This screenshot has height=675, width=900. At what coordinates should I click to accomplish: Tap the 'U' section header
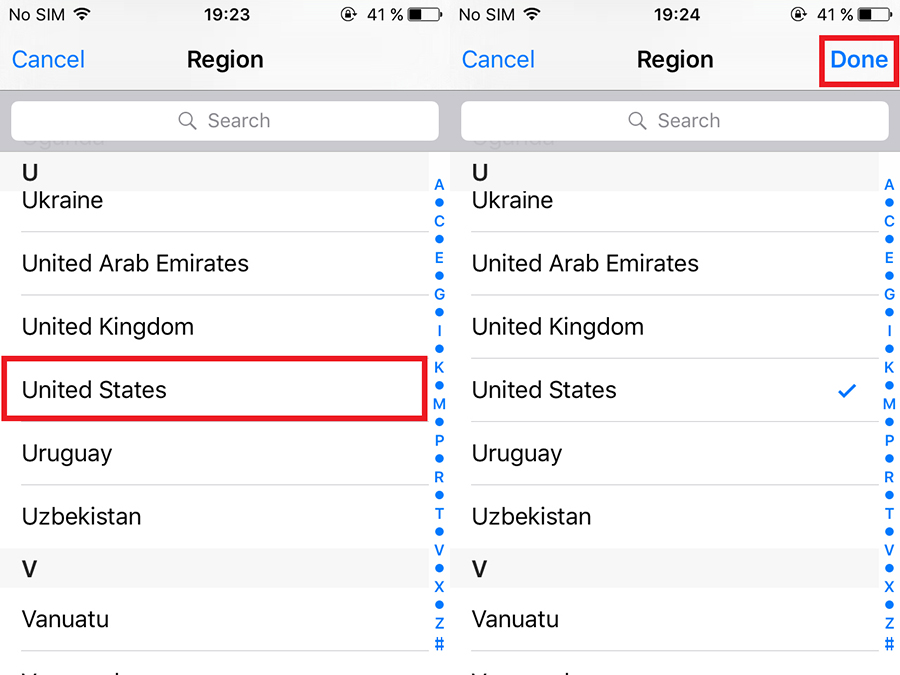[29, 172]
